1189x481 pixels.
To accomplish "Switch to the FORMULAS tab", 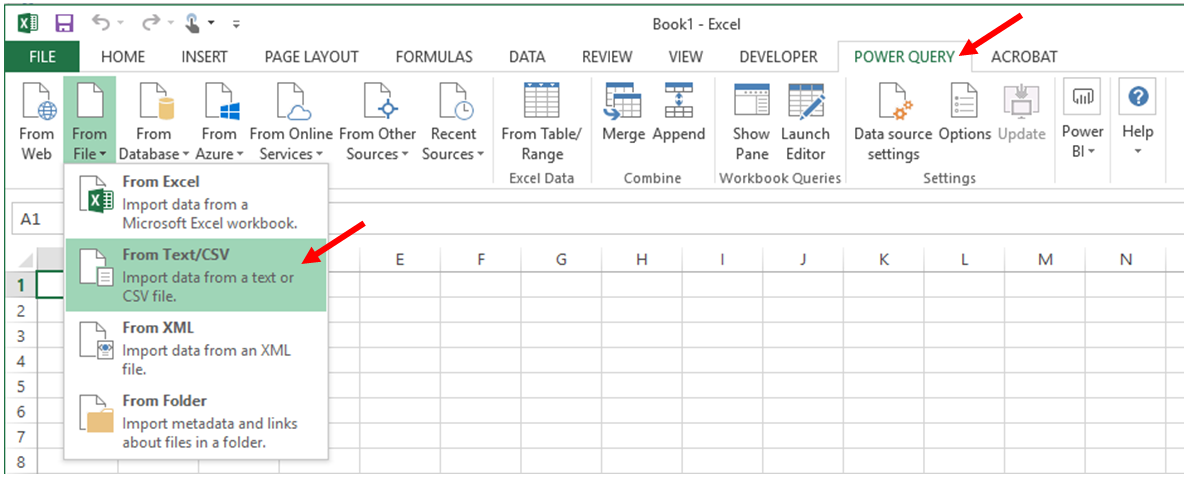I will point(434,57).
